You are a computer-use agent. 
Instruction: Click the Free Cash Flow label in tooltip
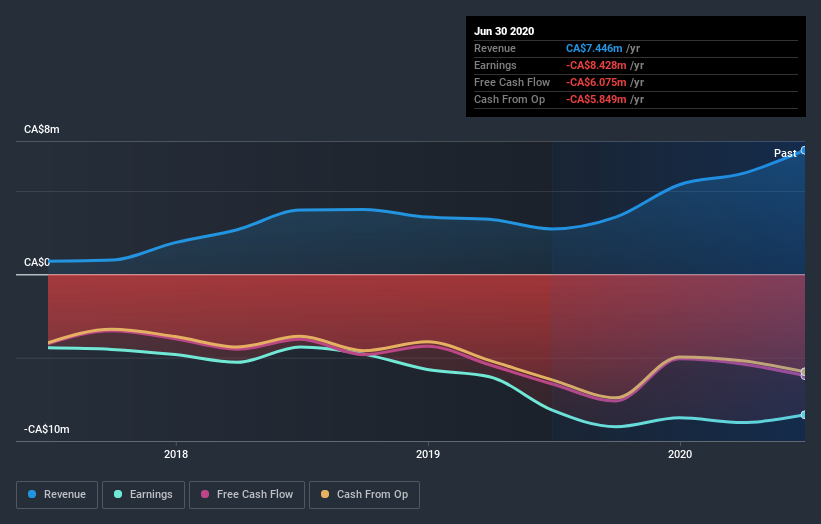click(x=512, y=82)
